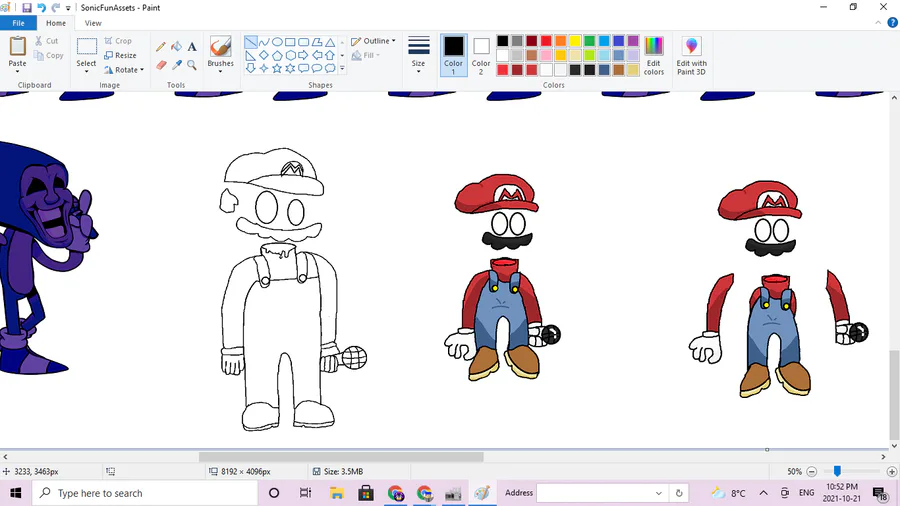Choose the Right arrow shape

pyautogui.click(x=304, y=56)
